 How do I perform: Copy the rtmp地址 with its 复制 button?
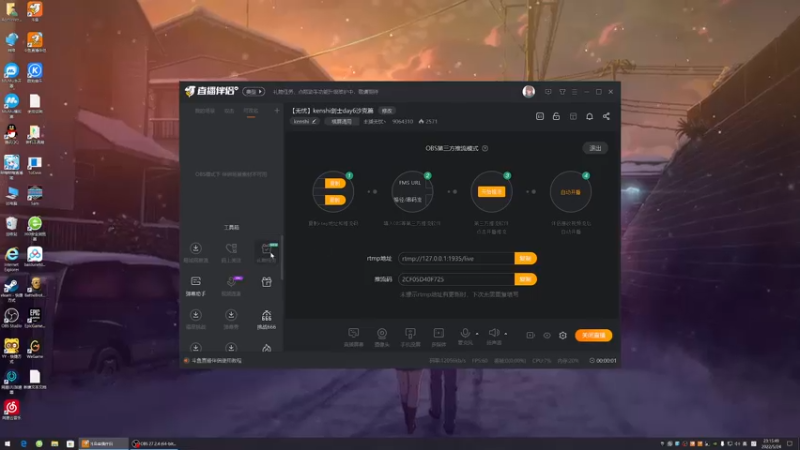click(x=526, y=259)
